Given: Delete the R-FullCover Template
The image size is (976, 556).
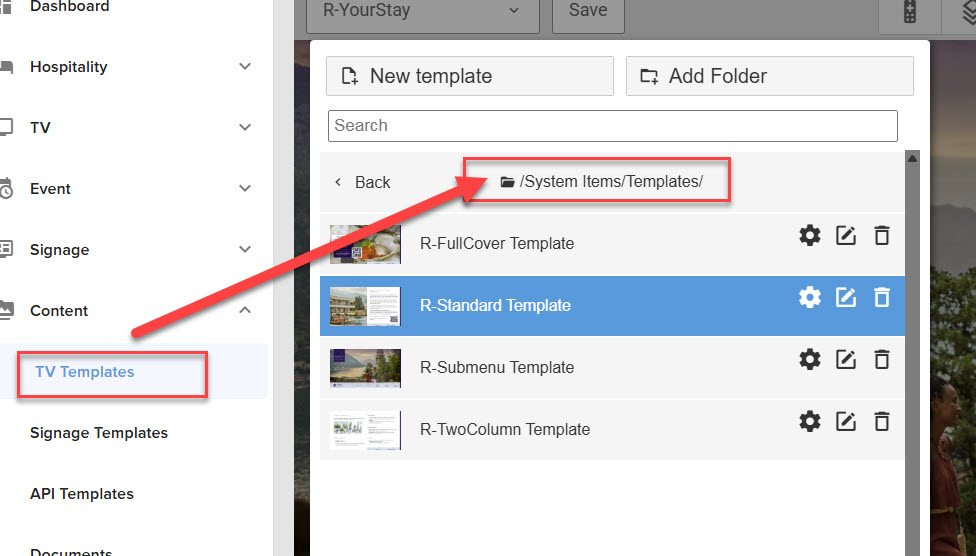Looking at the screenshot, I should (x=881, y=236).
